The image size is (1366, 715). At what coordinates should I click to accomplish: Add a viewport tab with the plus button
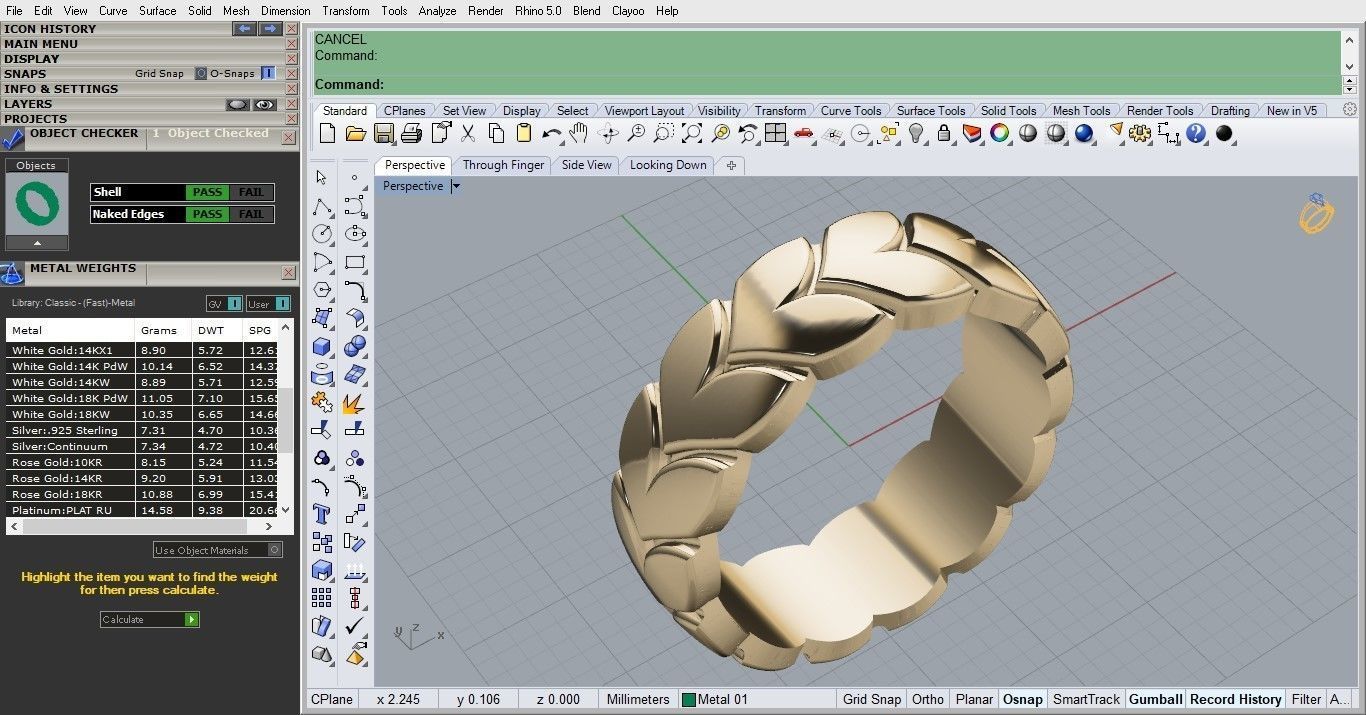click(x=731, y=165)
